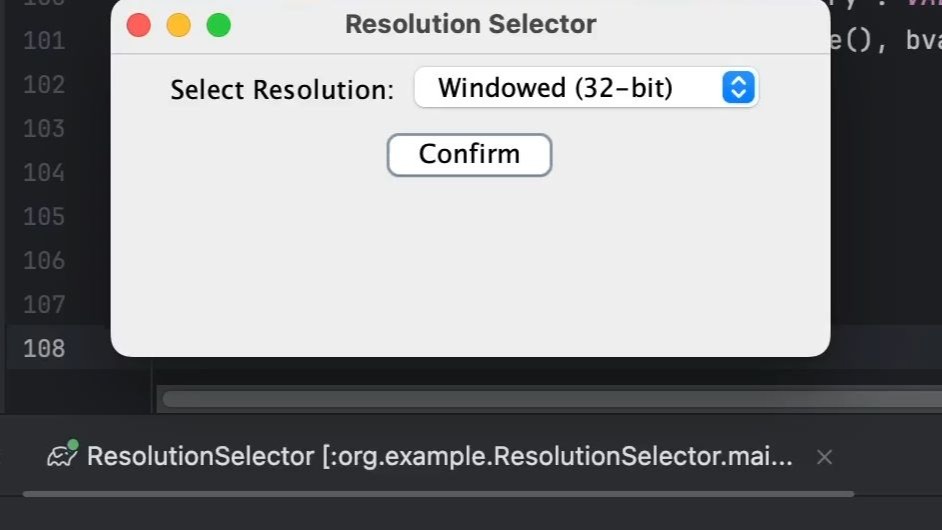
Task: Click the Confirm button
Action: point(469,154)
